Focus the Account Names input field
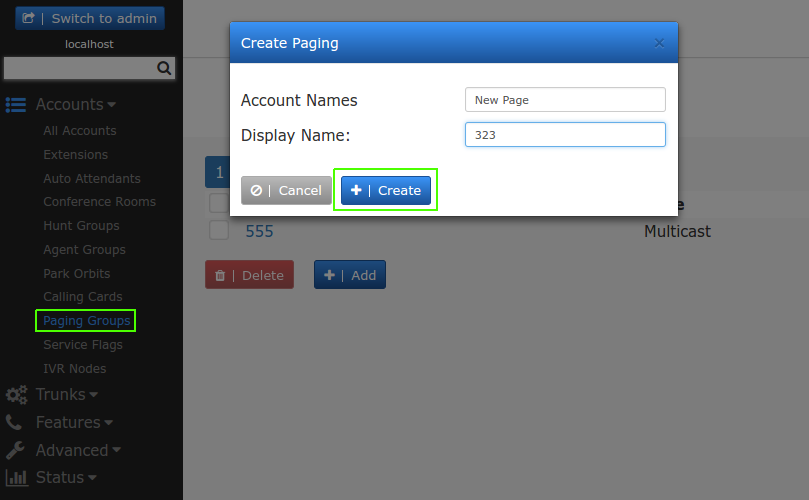Screen dimensions: 809x500 565,100
